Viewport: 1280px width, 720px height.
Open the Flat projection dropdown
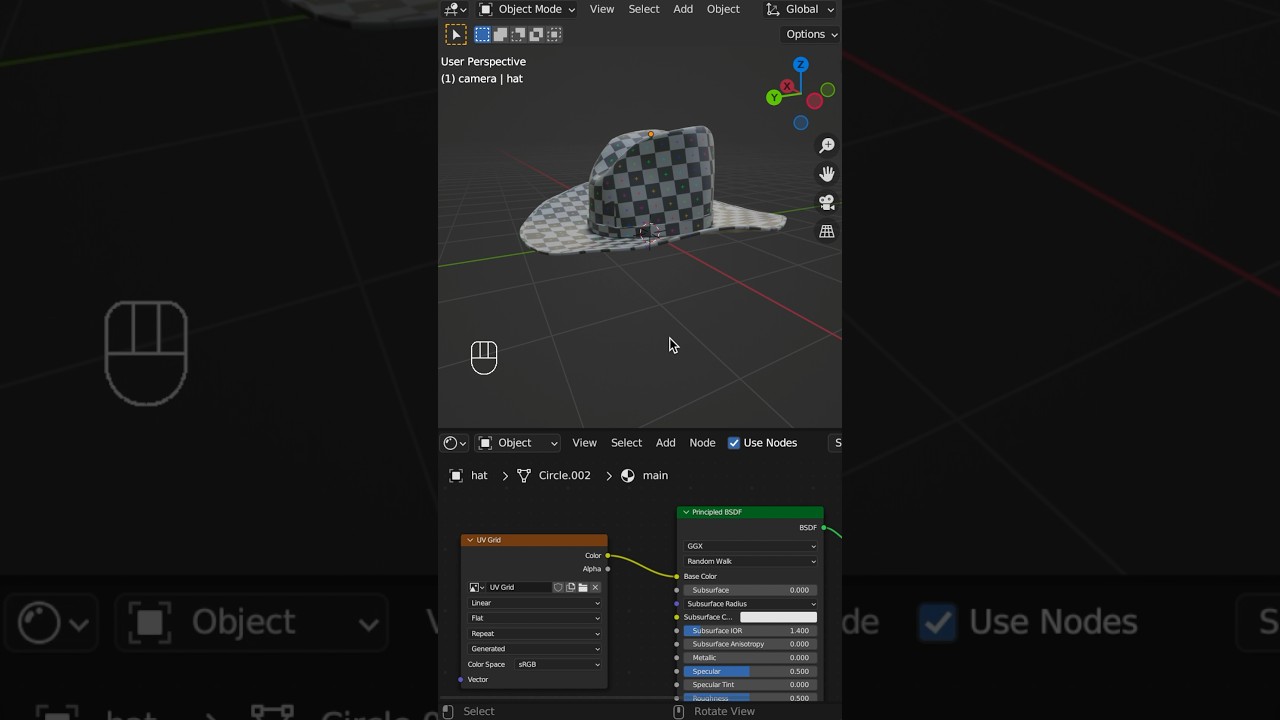tap(535, 618)
